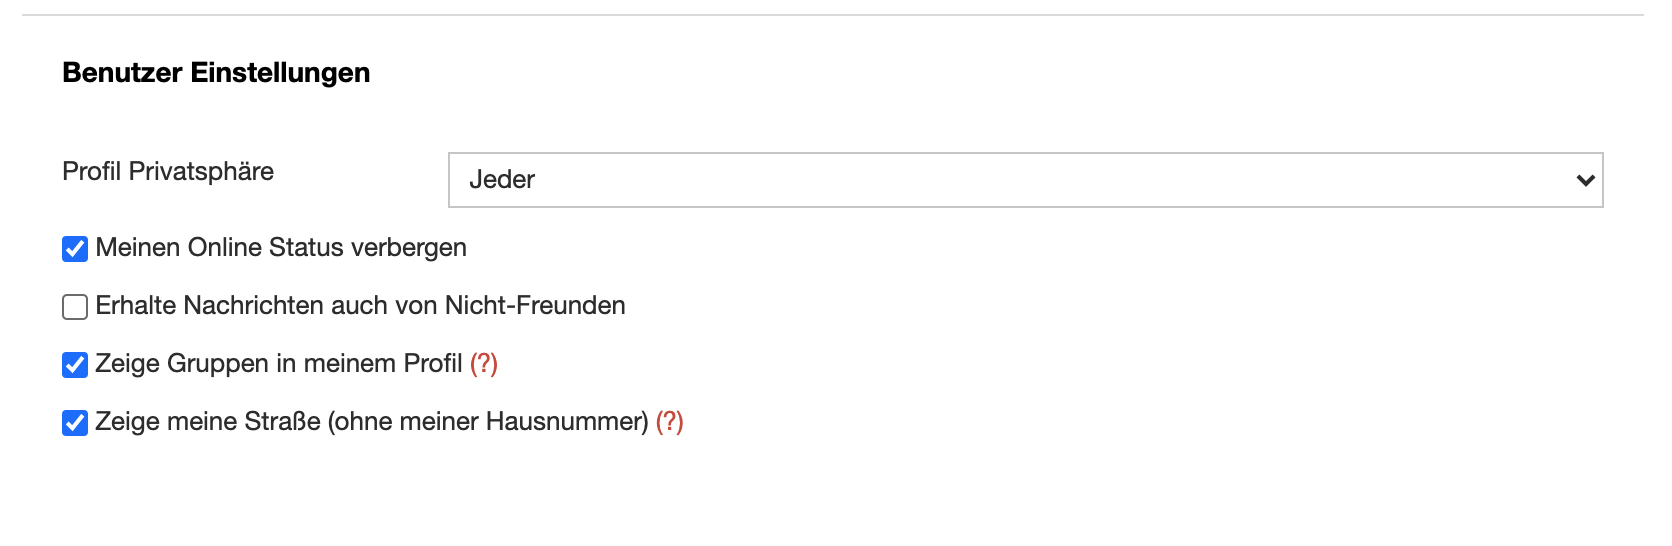Screen dimensions: 1672x546
Task: Click the 'Zeige Gruppen in meinem Profil' label
Action: point(278,364)
